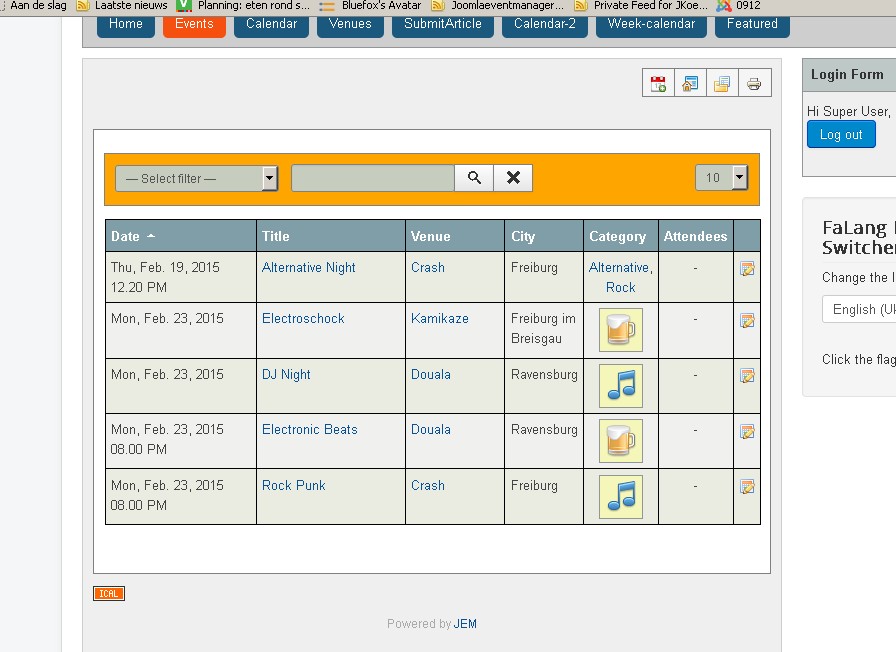
Task: Click the add event calendar icon
Action: tap(658, 84)
